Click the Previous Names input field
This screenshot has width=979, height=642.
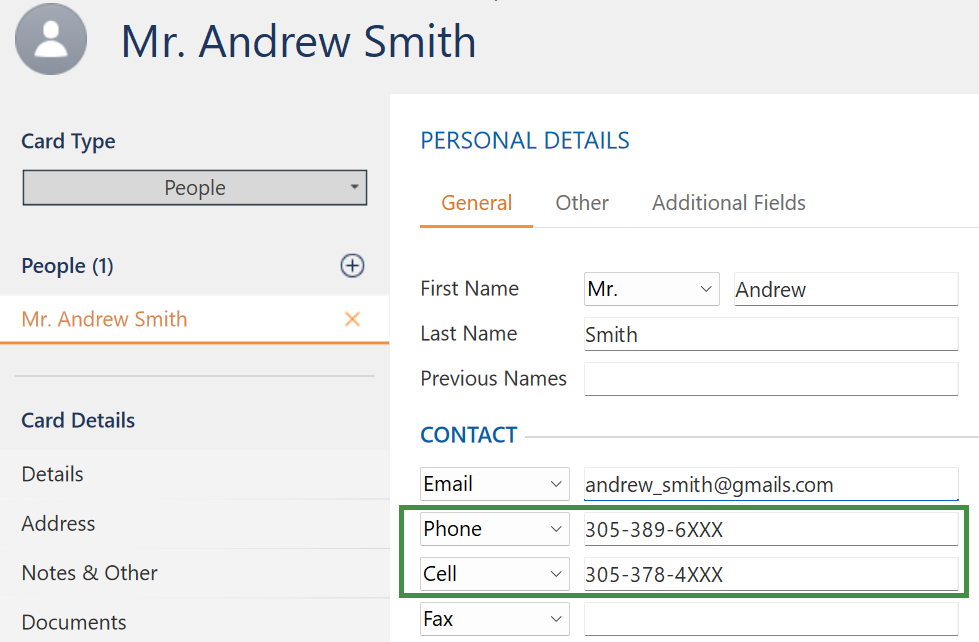(770, 379)
